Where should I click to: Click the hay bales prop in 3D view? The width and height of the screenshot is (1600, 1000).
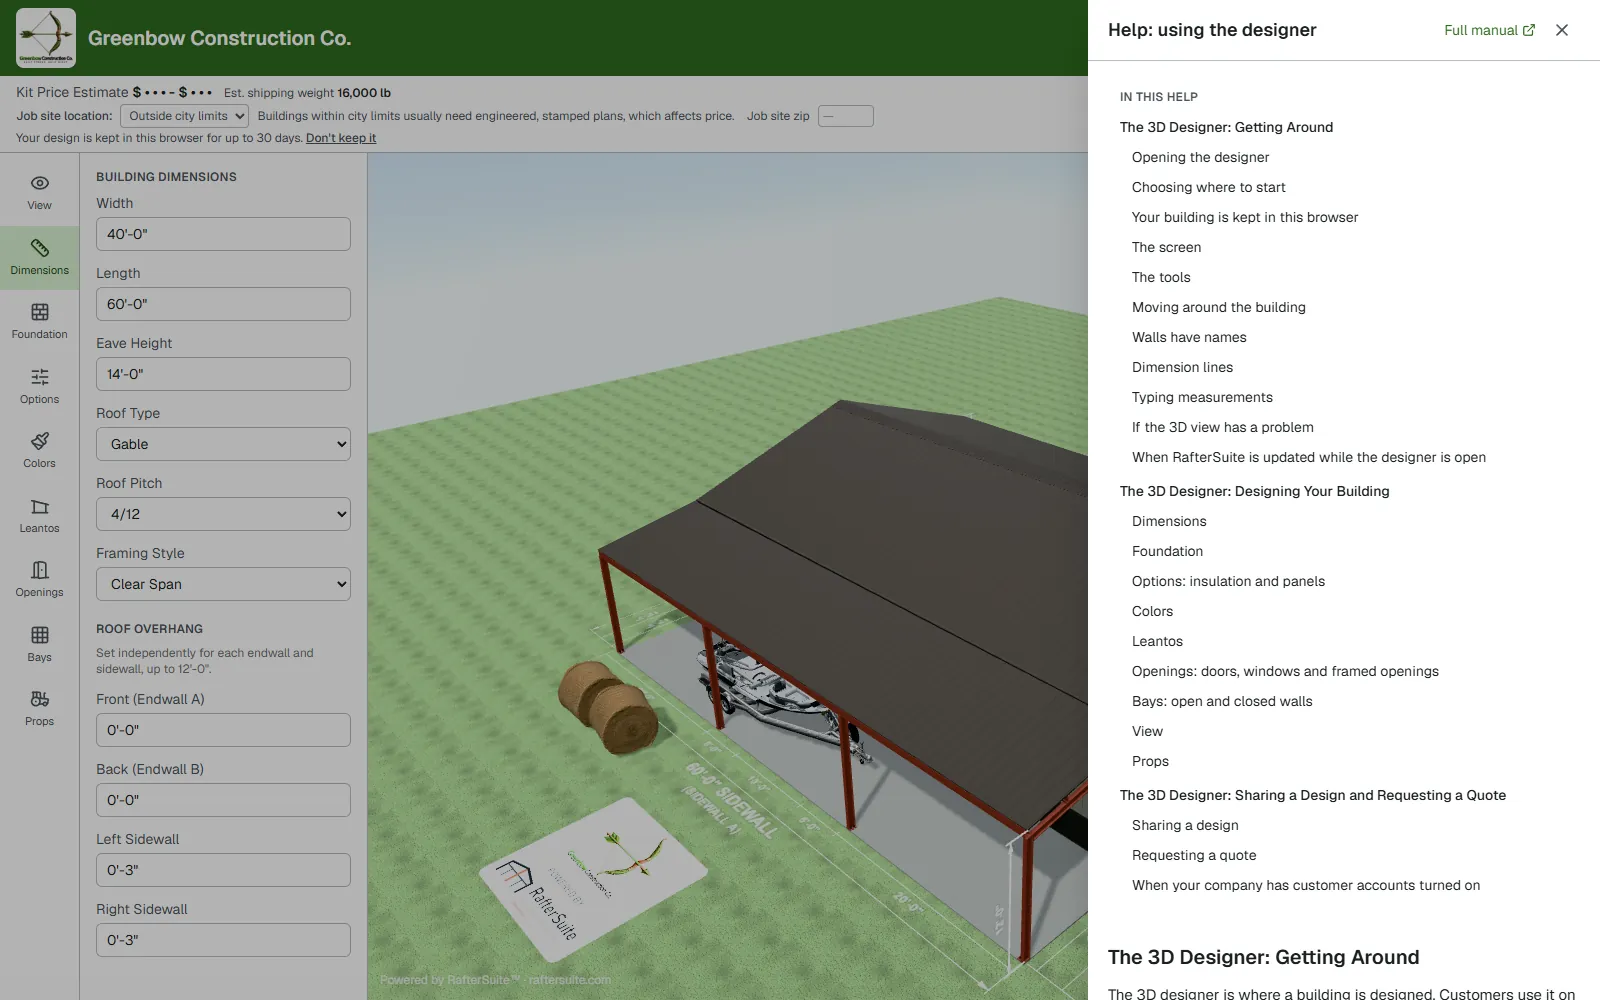[608, 709]
